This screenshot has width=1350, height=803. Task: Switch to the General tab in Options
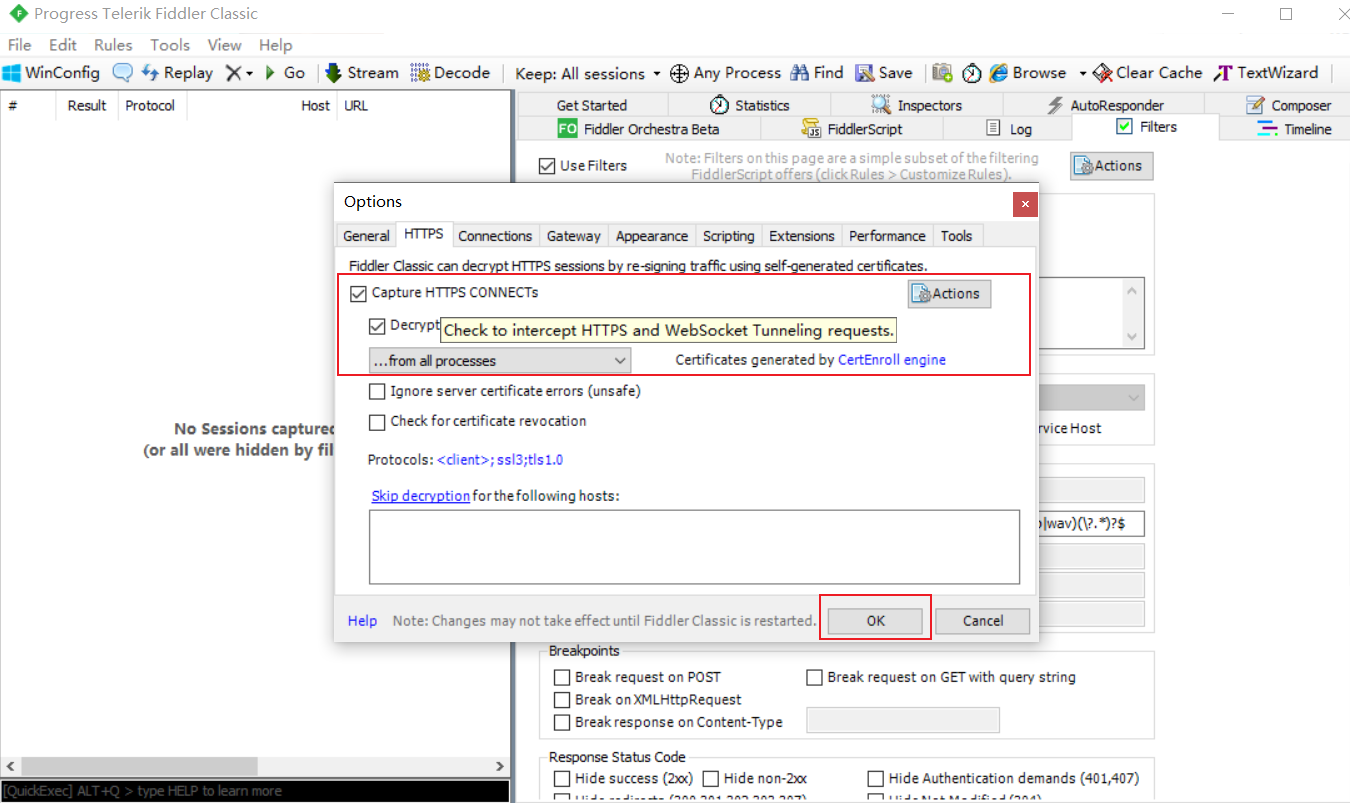pyautogui.click(x=366, y=236)
